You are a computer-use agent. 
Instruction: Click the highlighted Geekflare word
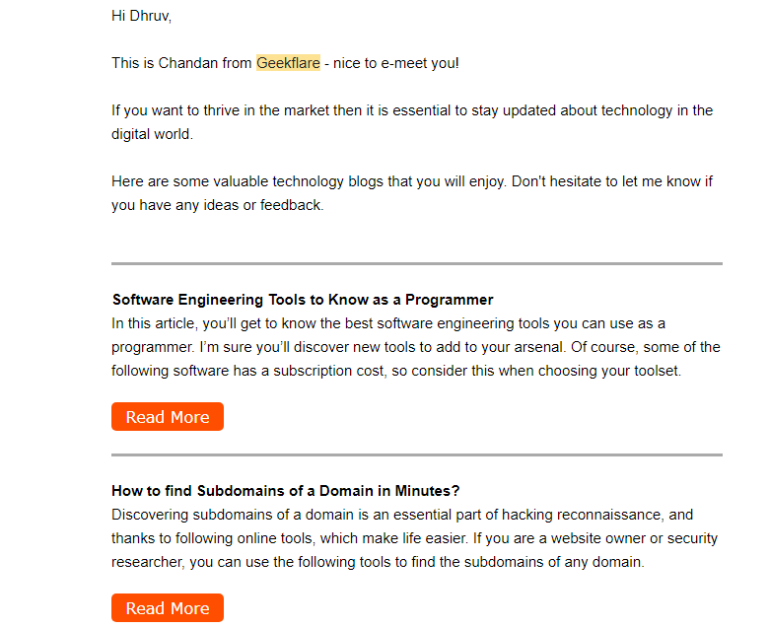(x=288, y=63)
